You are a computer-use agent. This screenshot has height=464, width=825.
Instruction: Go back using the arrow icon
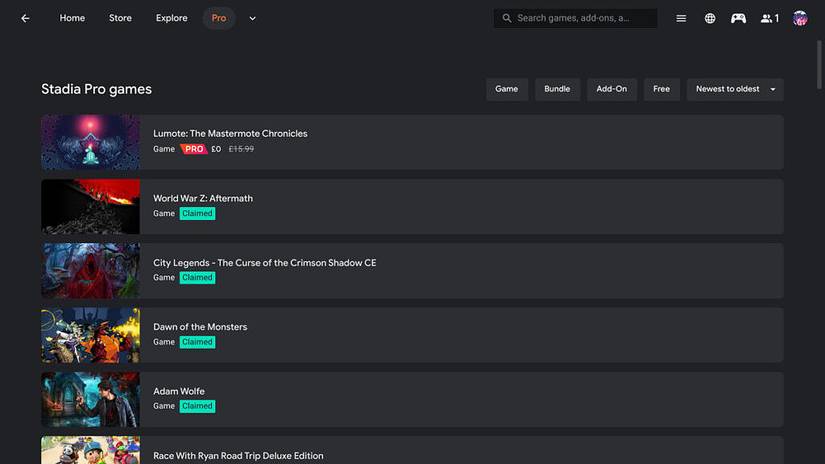tap(25, 18)
